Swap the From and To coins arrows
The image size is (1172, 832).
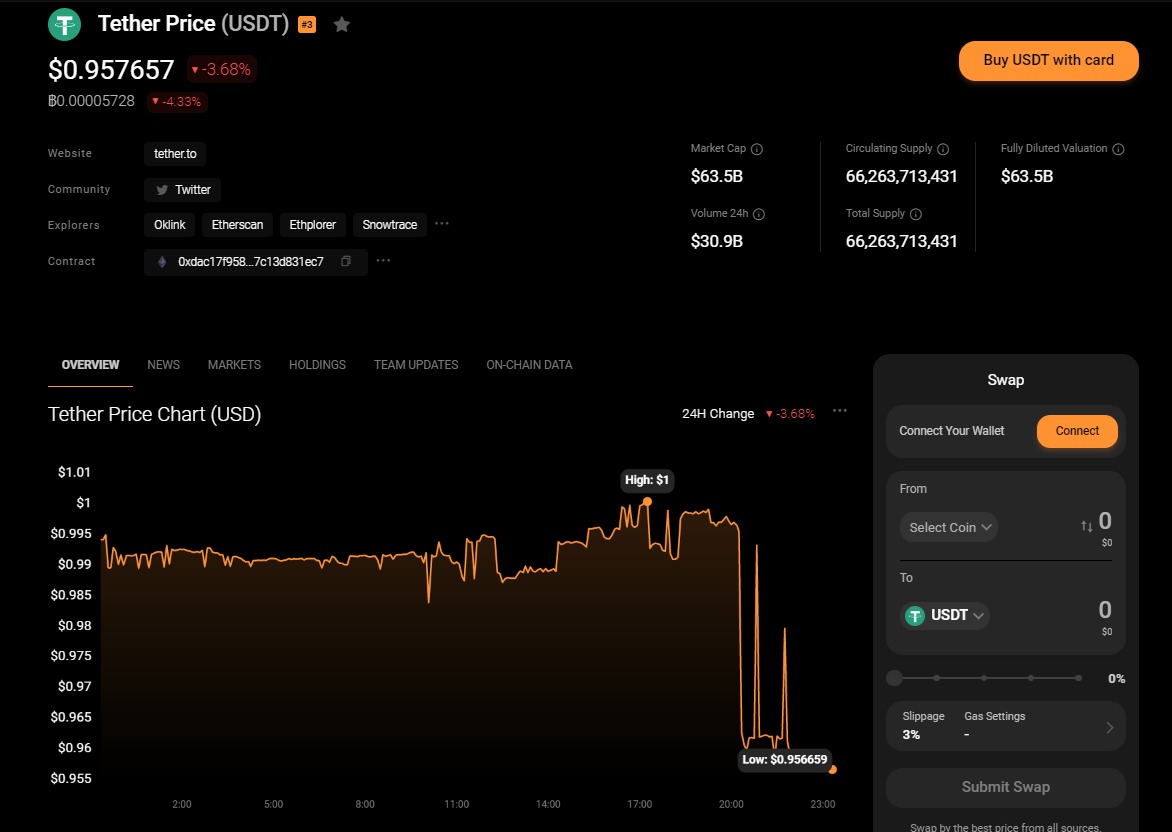tap(1086, 526)
